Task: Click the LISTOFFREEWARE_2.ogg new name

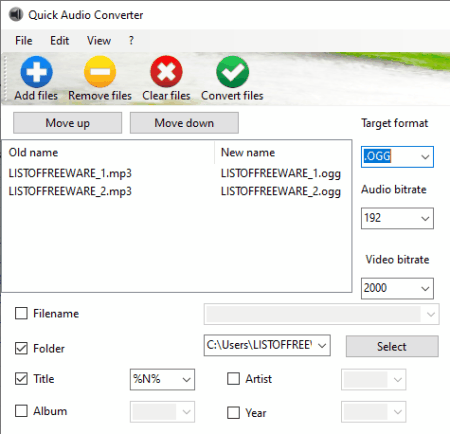Action: (281, 192)
